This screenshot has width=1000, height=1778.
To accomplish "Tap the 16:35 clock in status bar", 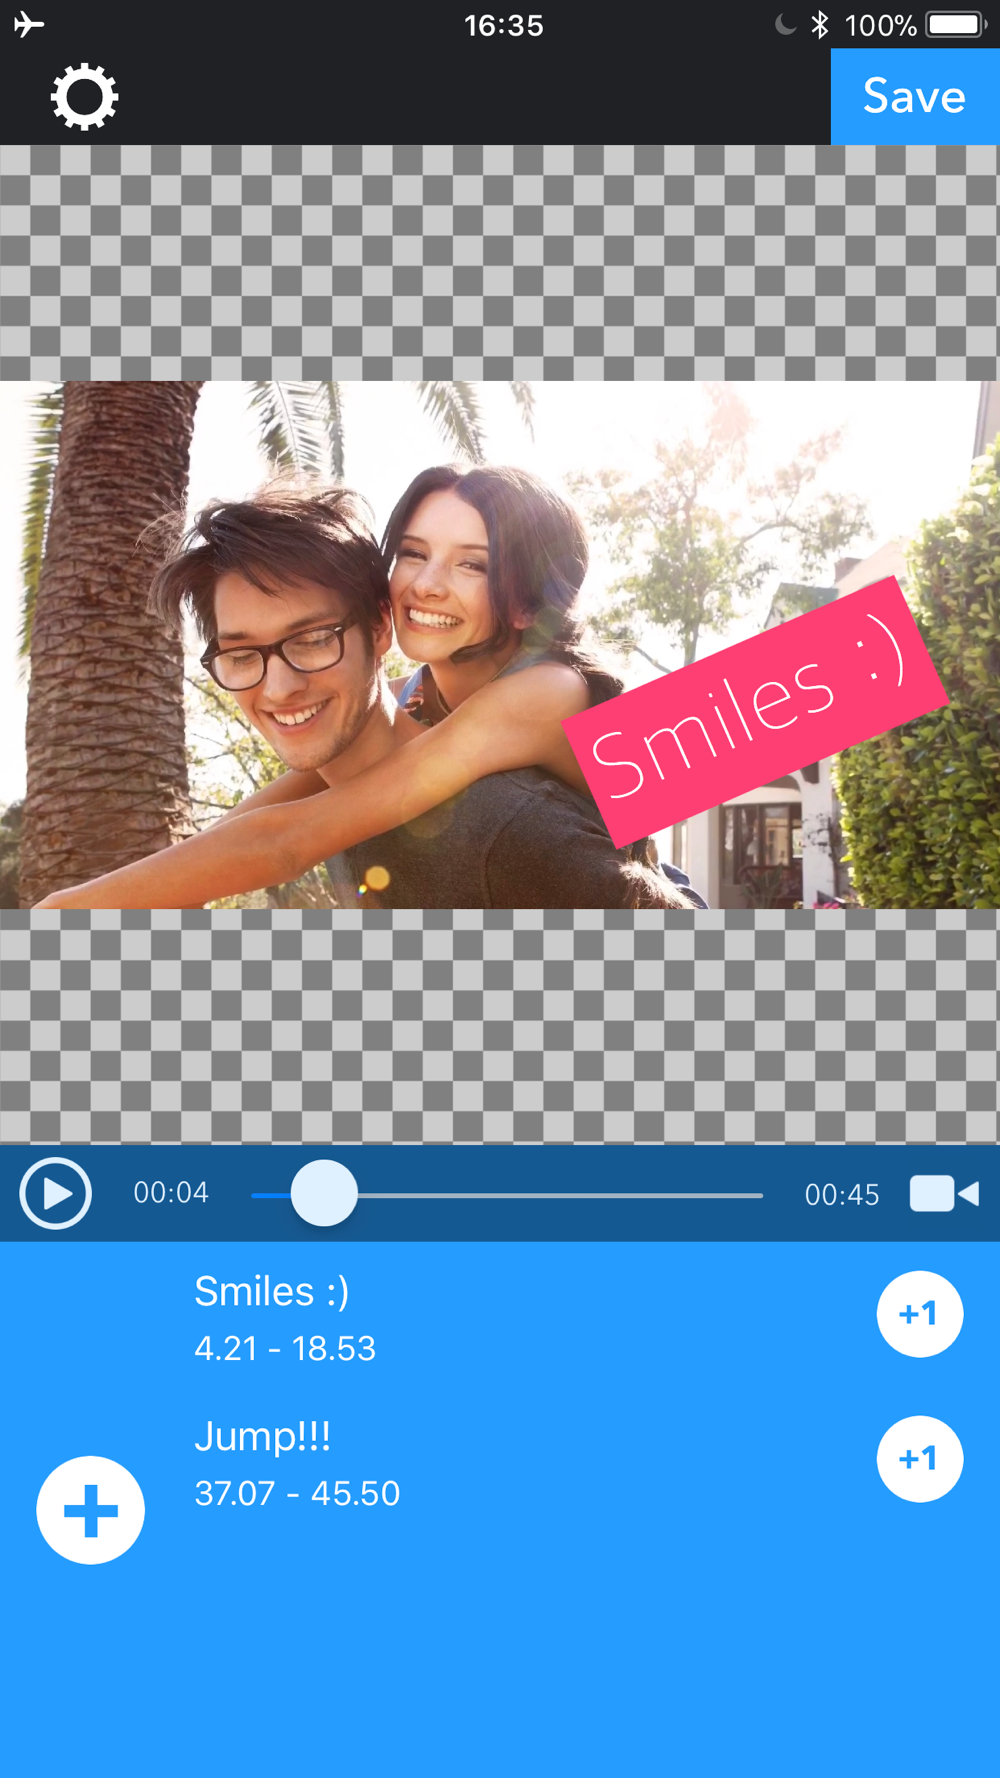I will click(504, 25).
